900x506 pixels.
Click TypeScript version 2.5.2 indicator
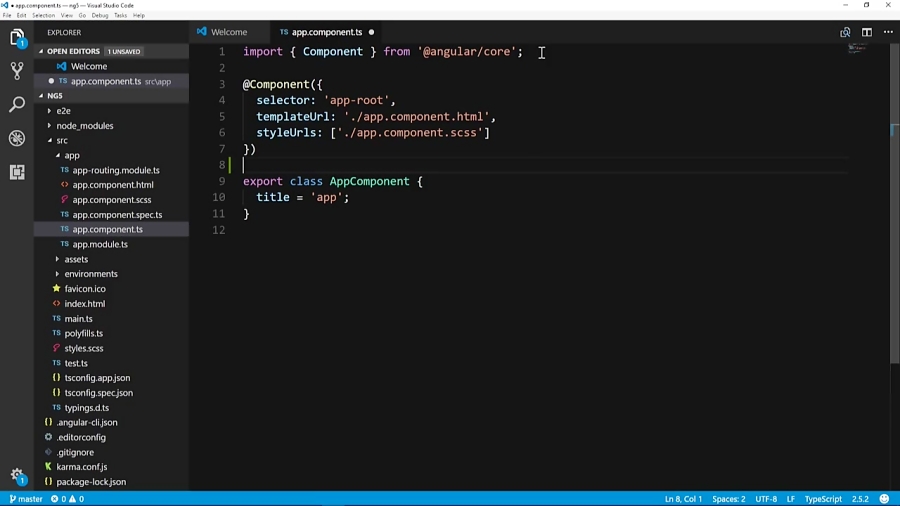[860, 499]
